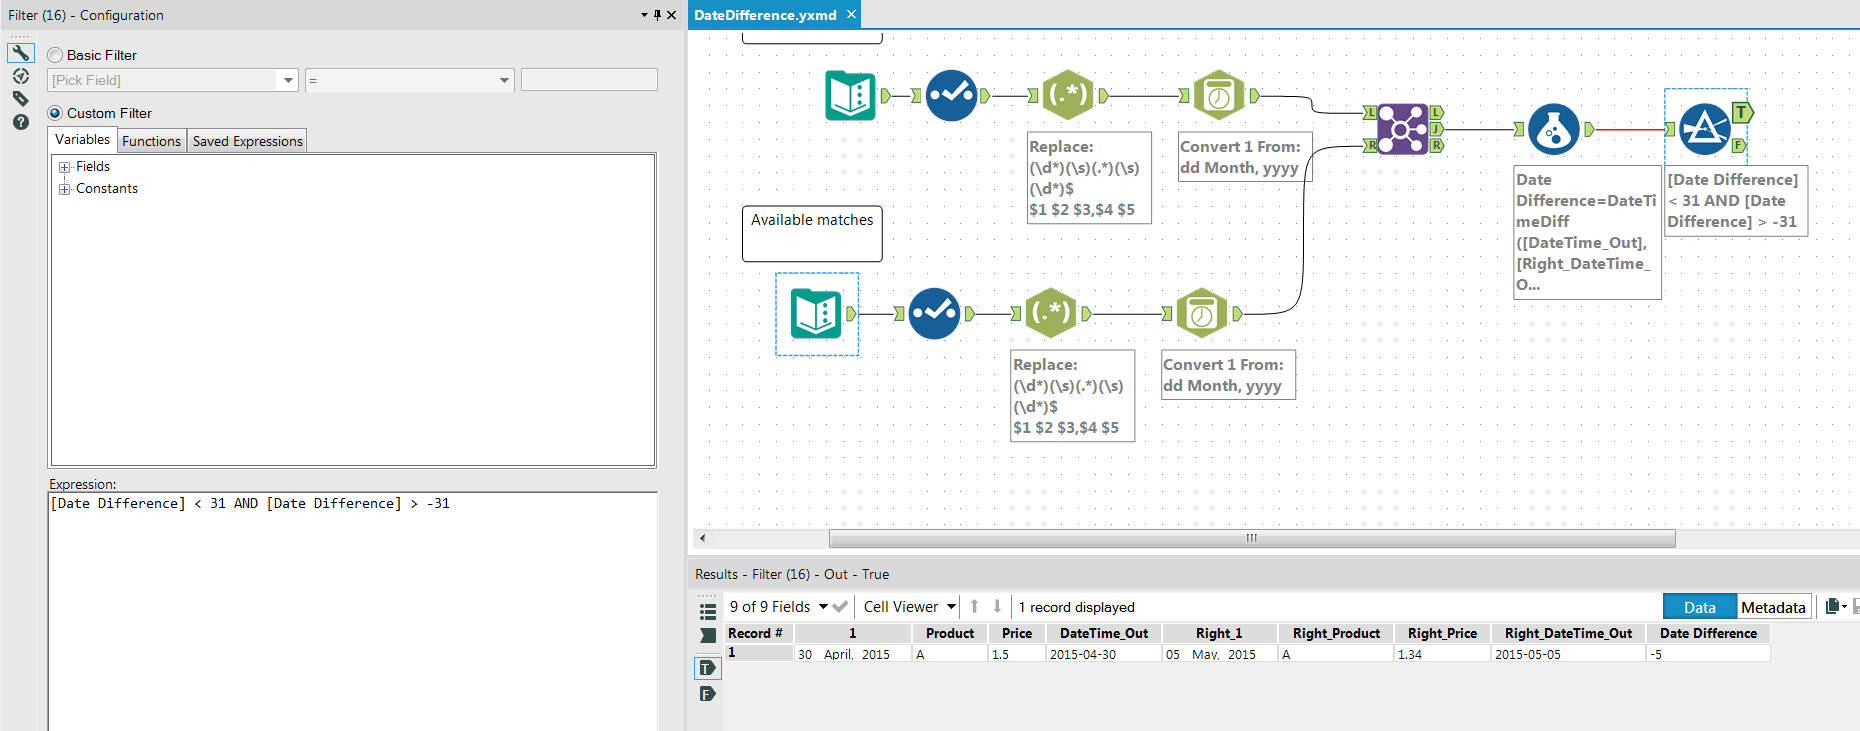Toggle the fields apply checkmark in the results
The image size is (1860, 731).
(840, 606)
